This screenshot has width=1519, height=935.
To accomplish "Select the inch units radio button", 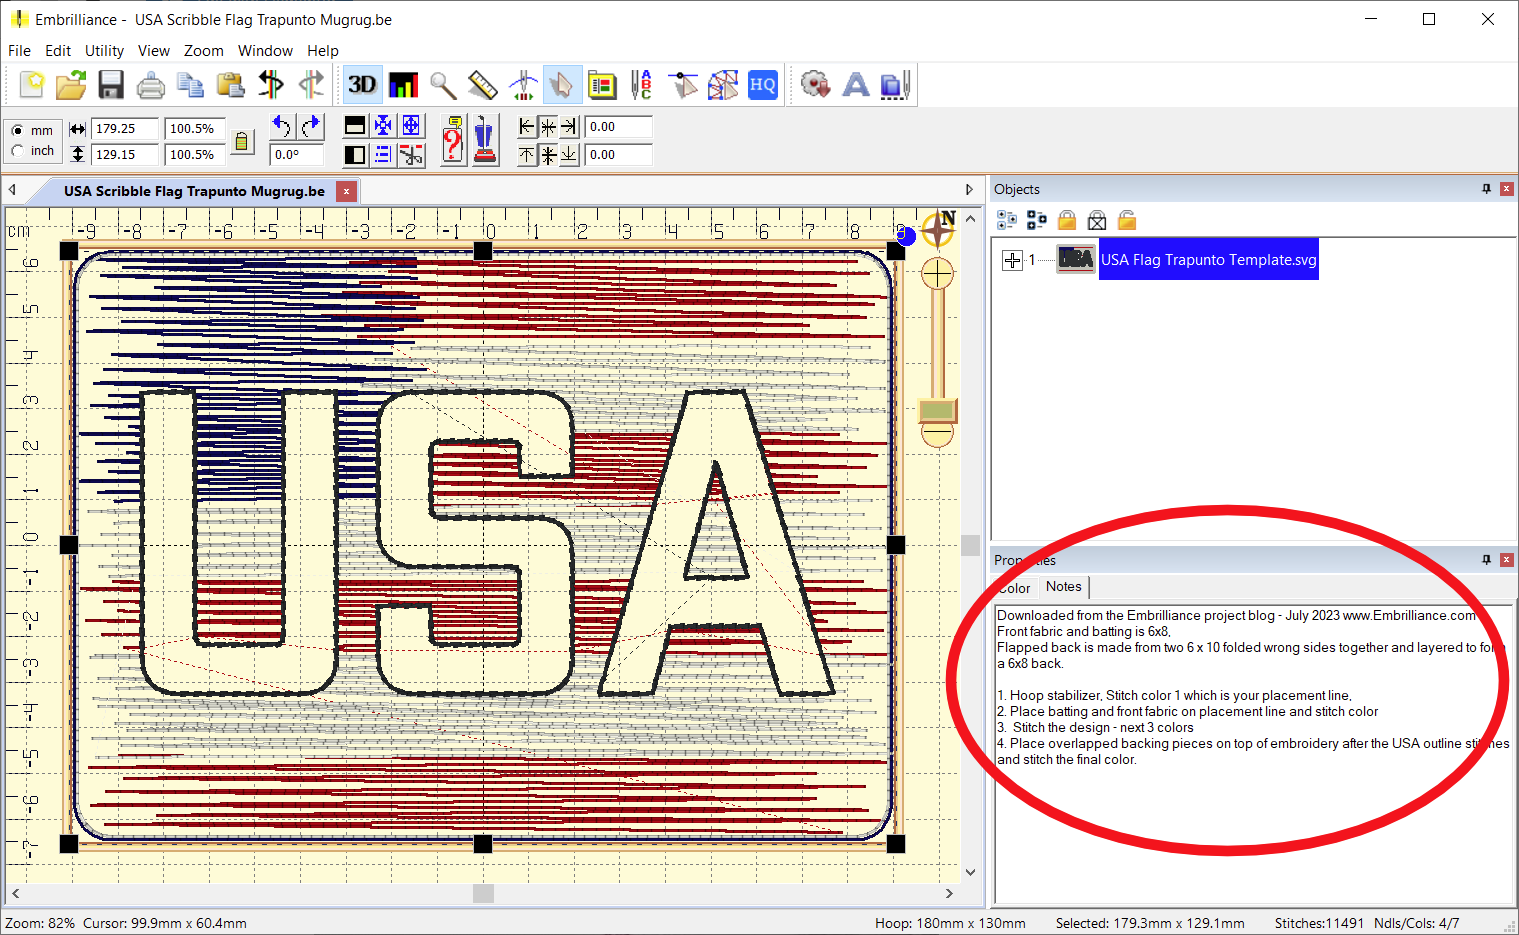I will coord(18,151).
